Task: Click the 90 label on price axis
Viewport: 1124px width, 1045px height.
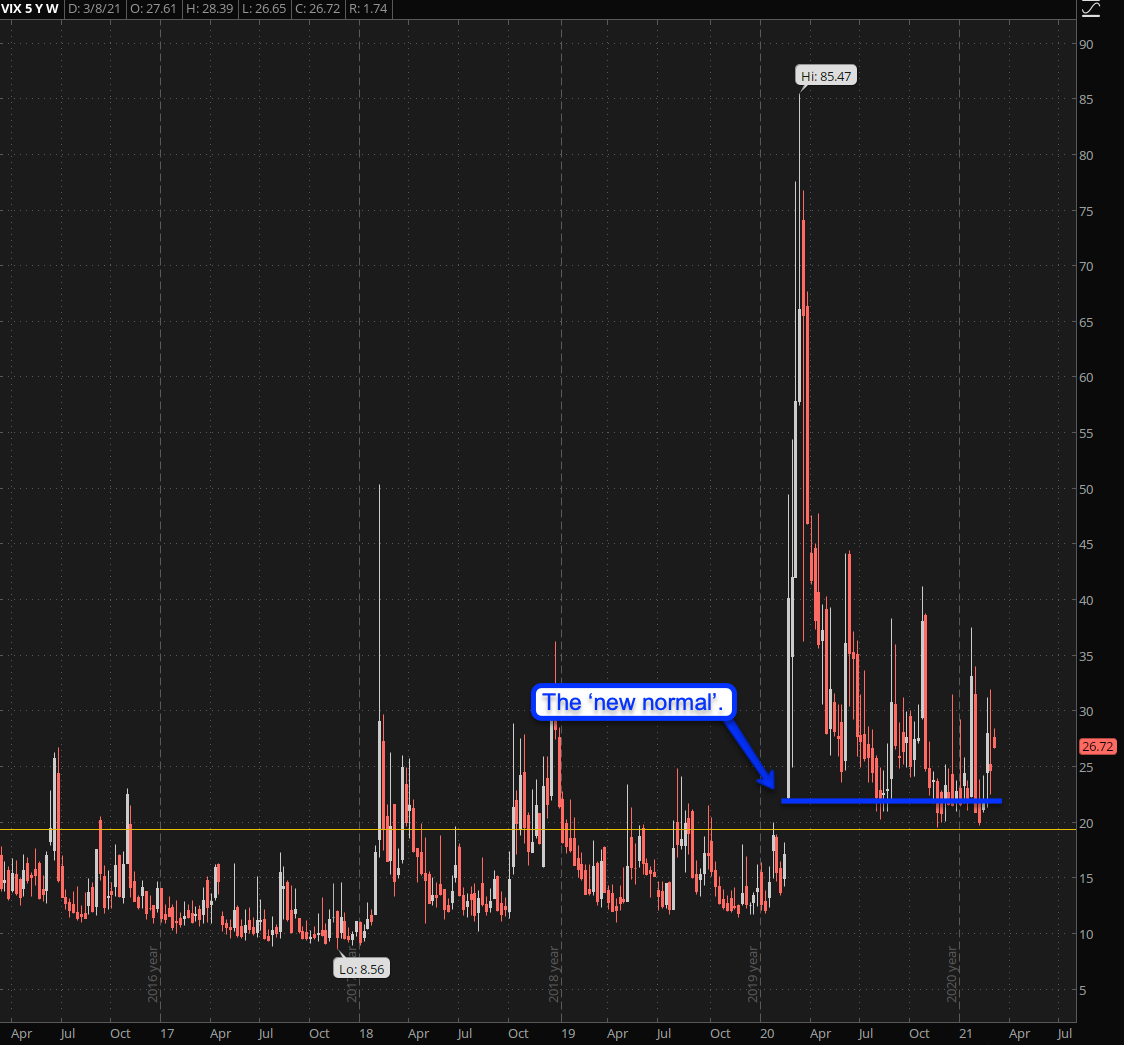Action: 1087,44
